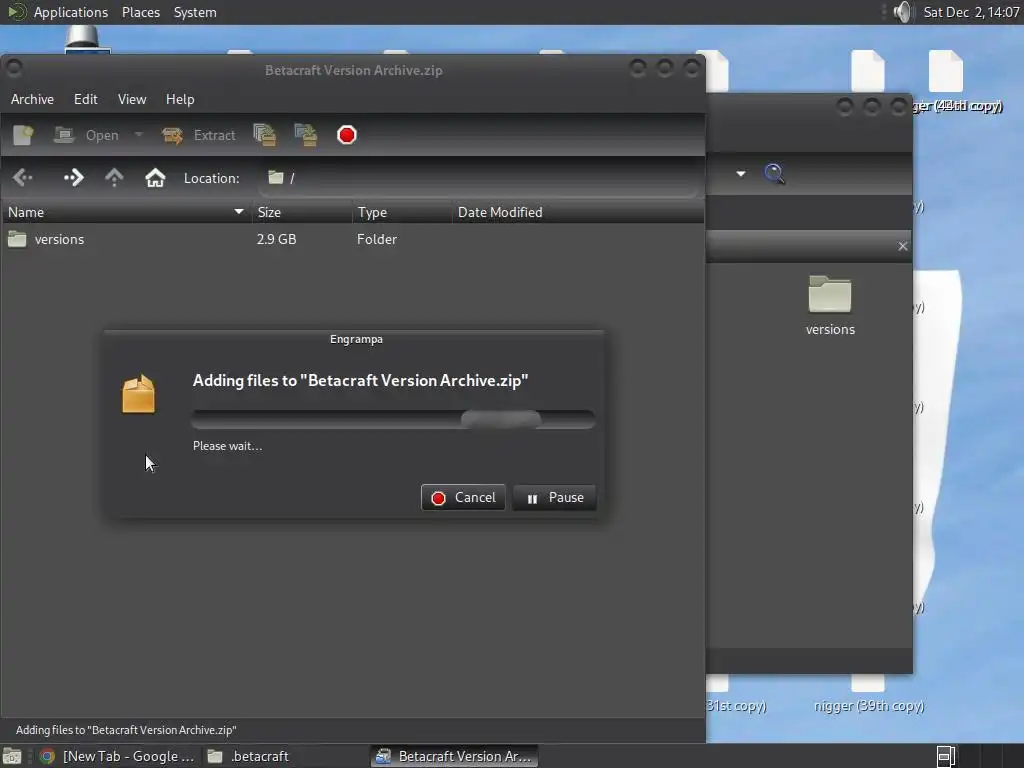Click the new archive toolbar icon
This screenshot has height=768, width=1024.
(23, 135)
